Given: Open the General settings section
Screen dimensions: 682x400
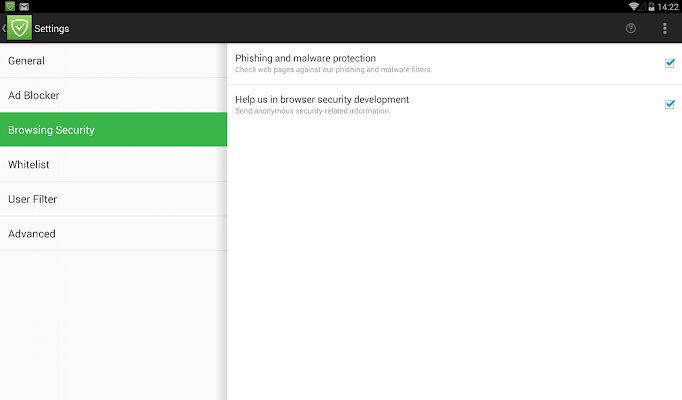Looking at the screenshot, I should point(113,61).
